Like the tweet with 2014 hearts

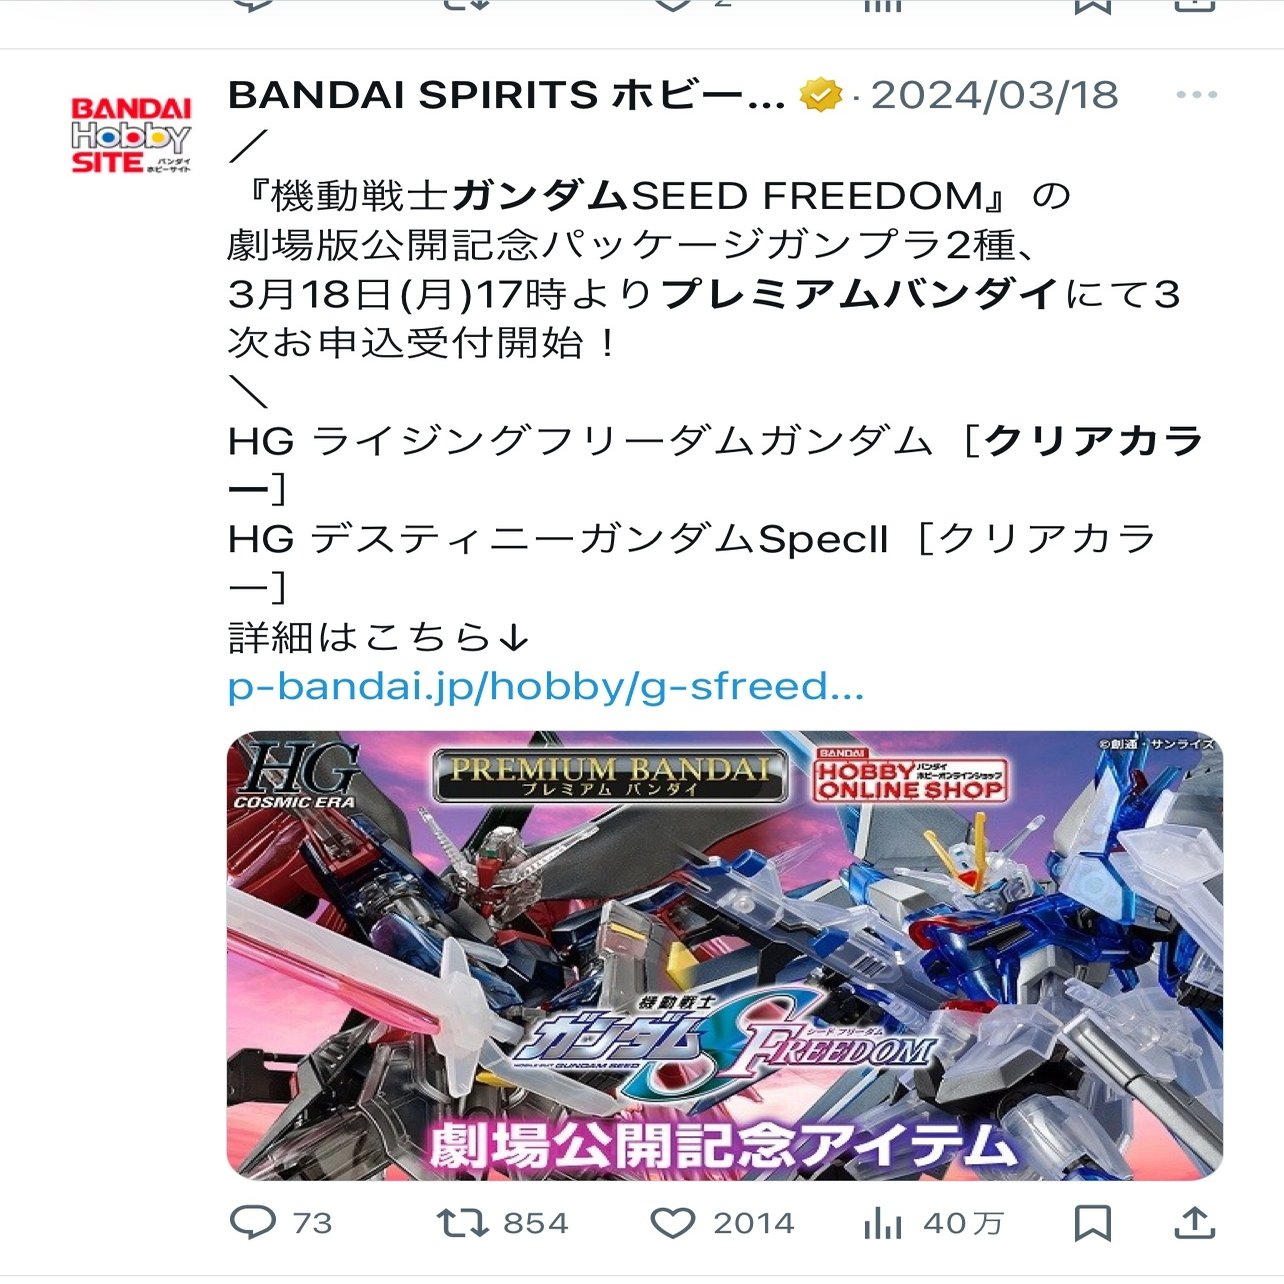pyautogui.click(x=673, y=1222)
